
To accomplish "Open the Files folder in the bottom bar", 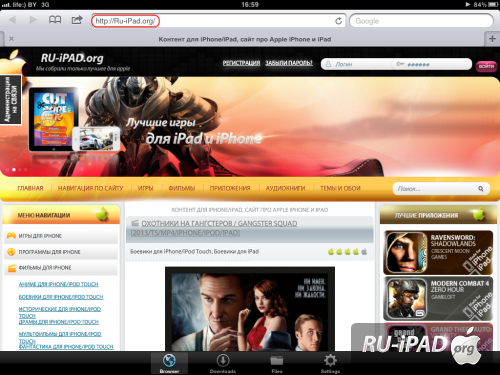I will pyautogui.click(x=277, y=364).
